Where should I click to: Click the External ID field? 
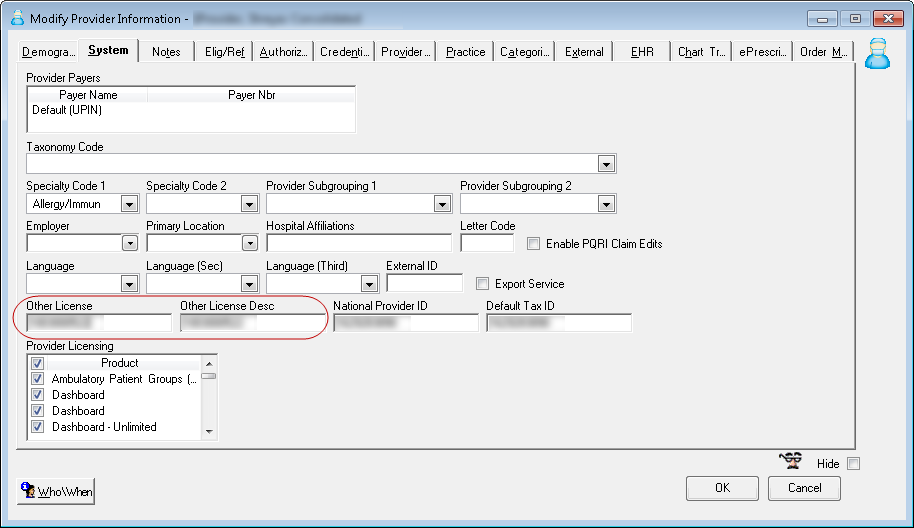(x=424, y=283)
